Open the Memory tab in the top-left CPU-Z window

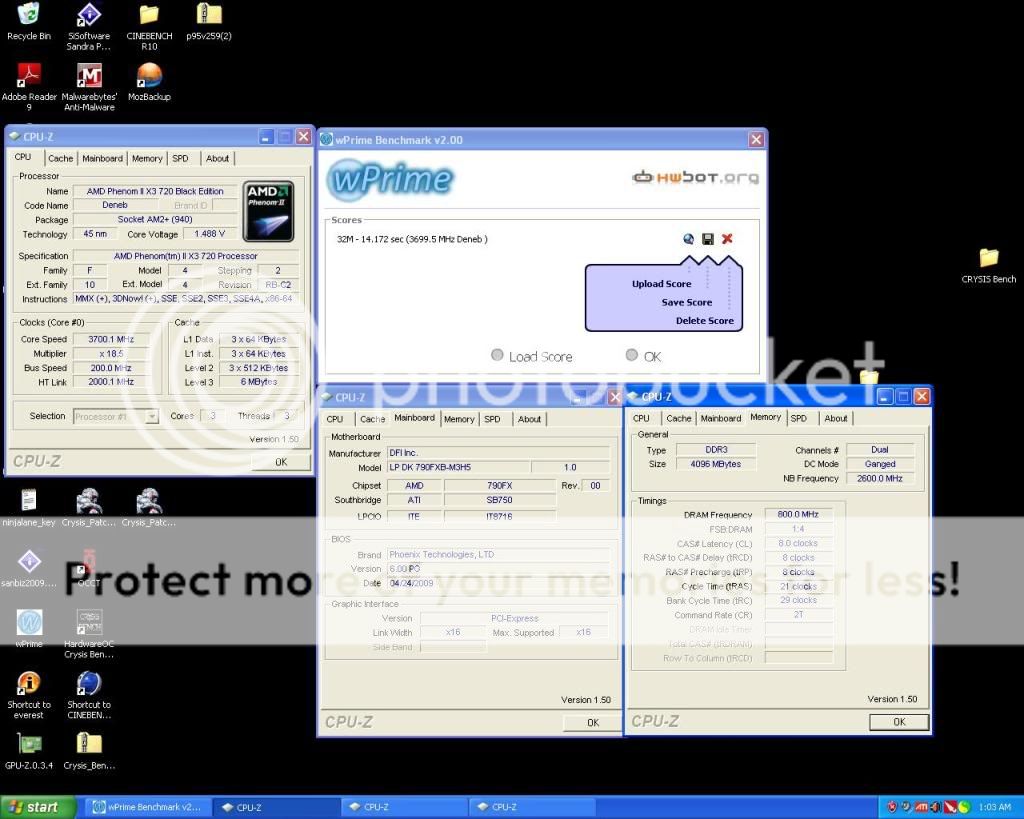tap(147, 158)
